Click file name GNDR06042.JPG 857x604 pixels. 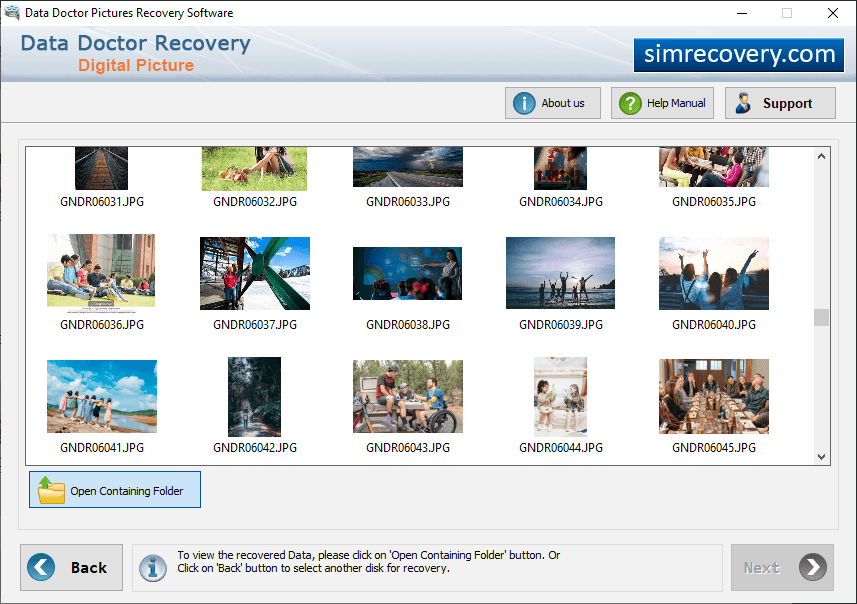(x=255, y=448)
